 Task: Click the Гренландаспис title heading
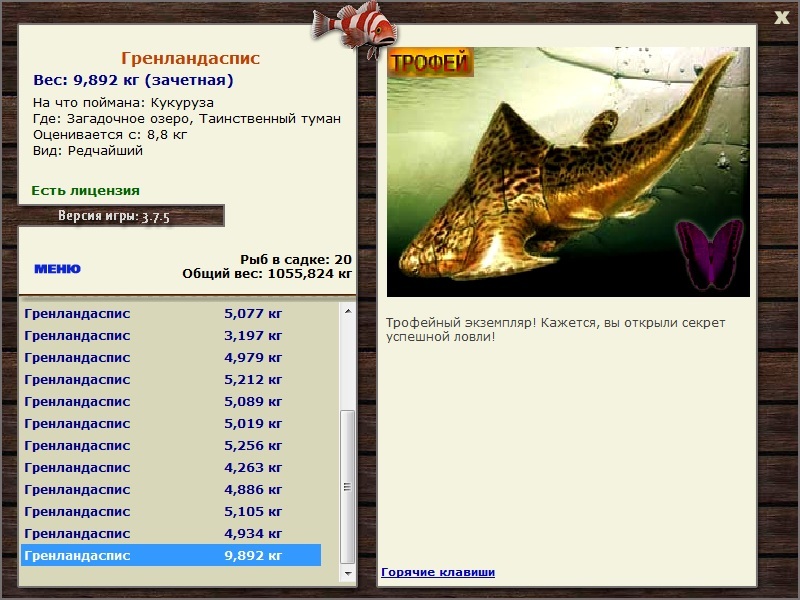point(190,58)
